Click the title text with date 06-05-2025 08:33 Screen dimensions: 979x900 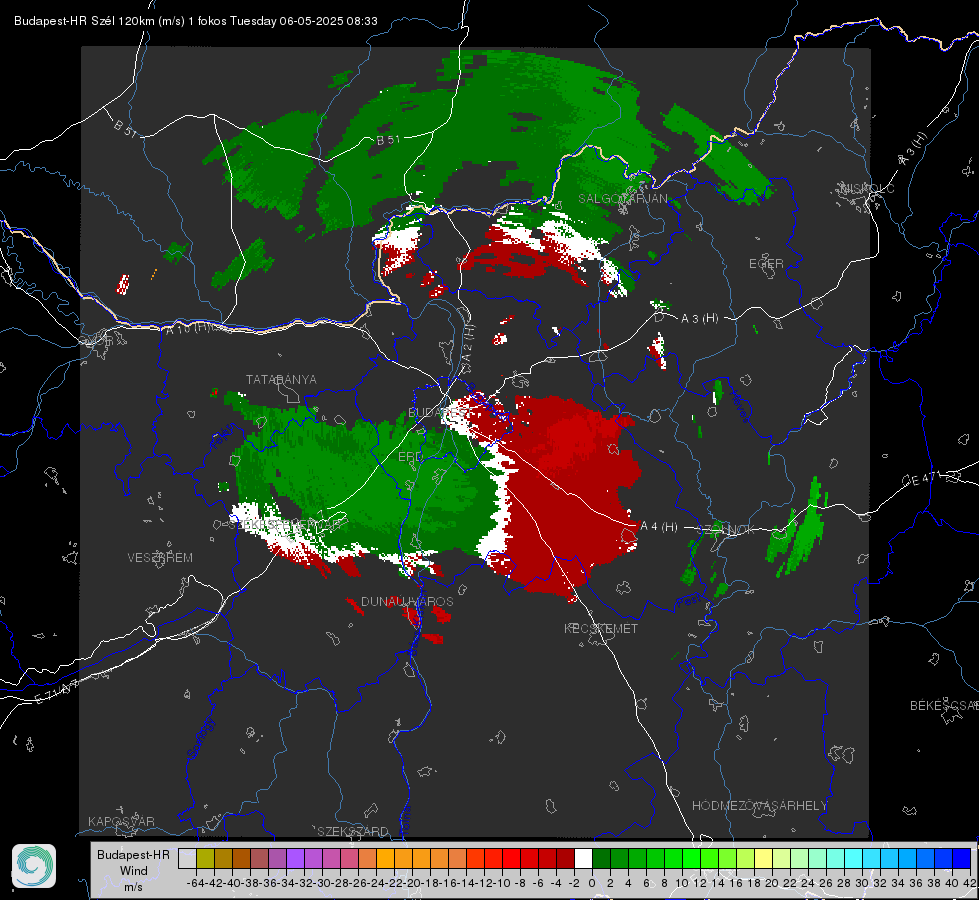pyautogui.click(x=195, y=21)
